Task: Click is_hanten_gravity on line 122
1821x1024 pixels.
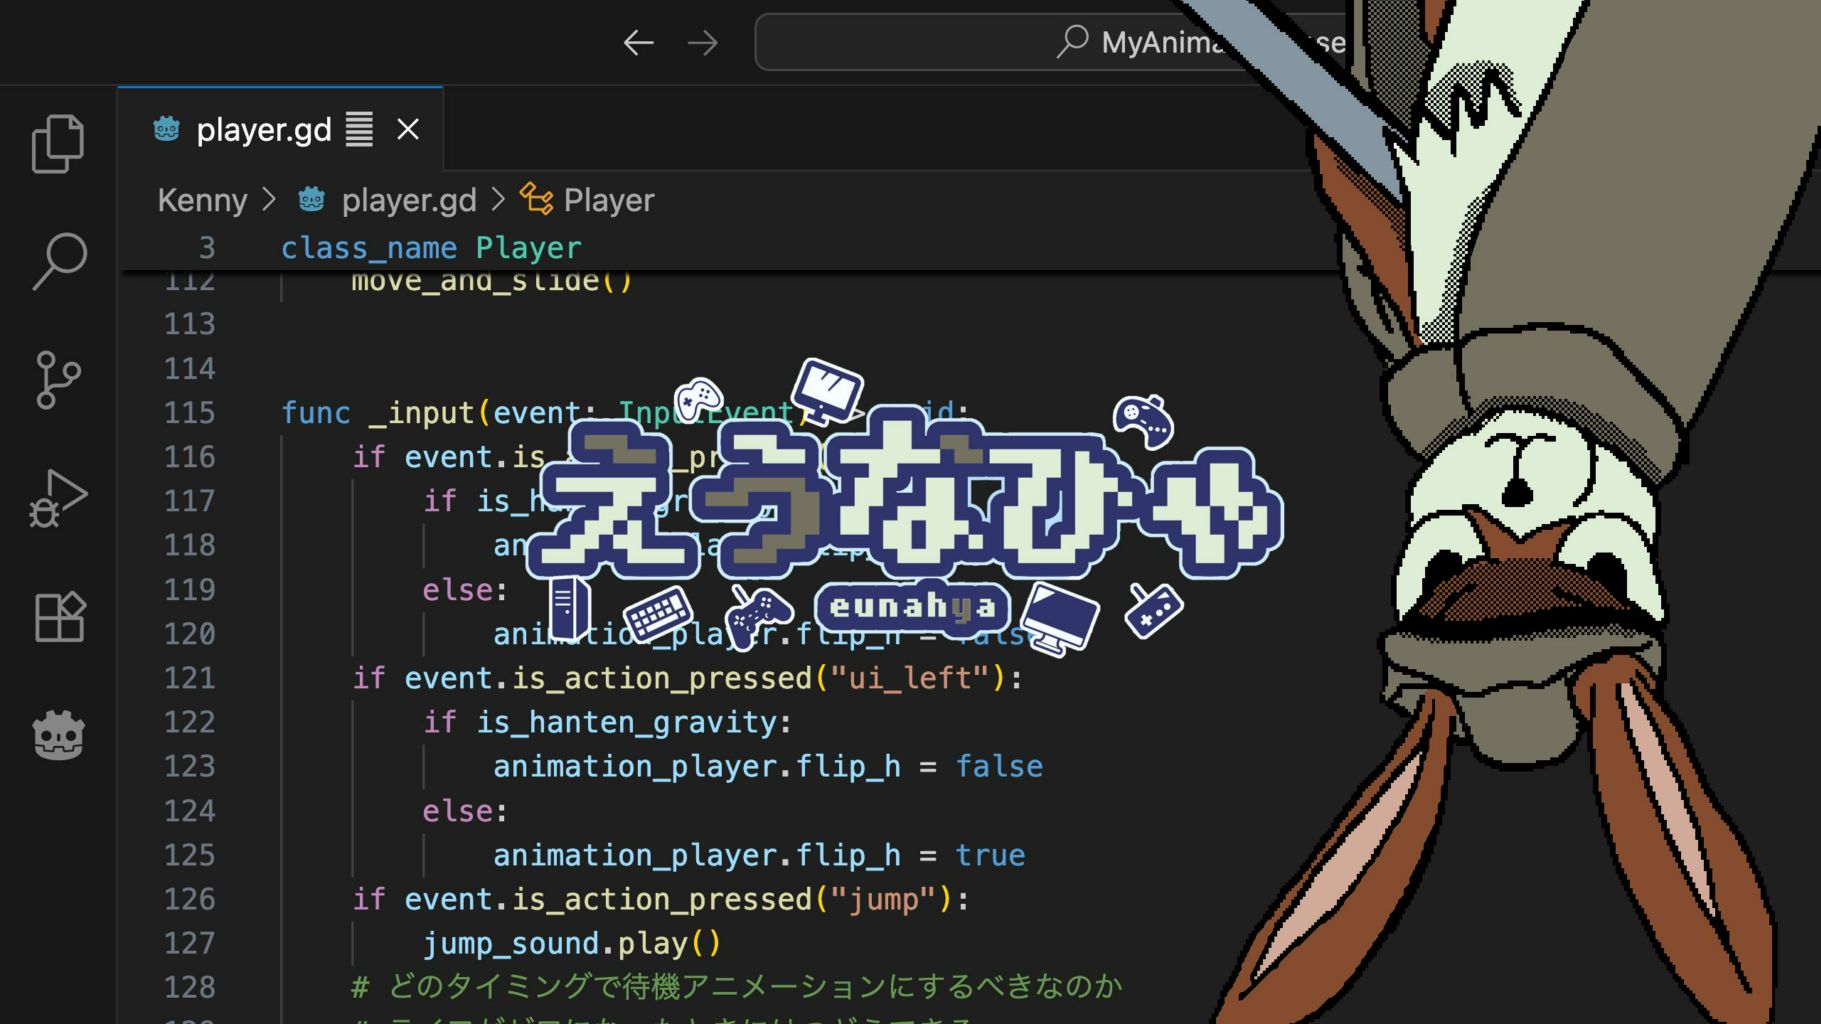Action: click(x=627, y=722)
